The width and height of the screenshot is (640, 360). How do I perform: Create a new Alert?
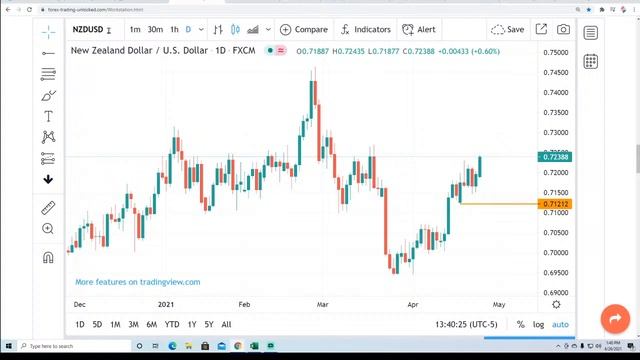(x=419, y=29)
